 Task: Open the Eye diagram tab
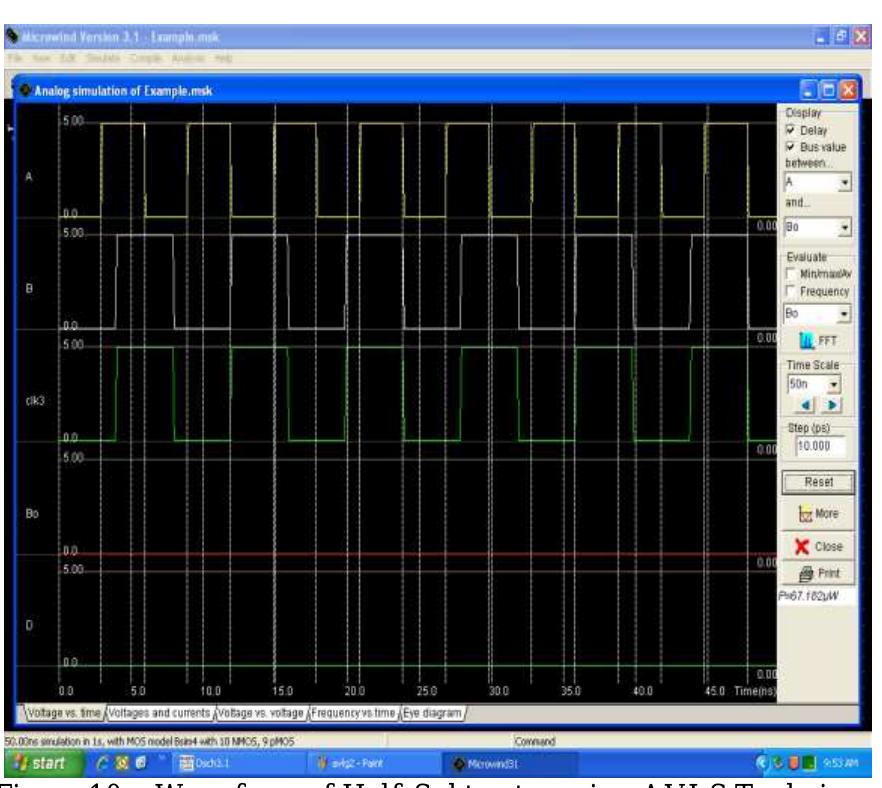[x=432, y=713]
